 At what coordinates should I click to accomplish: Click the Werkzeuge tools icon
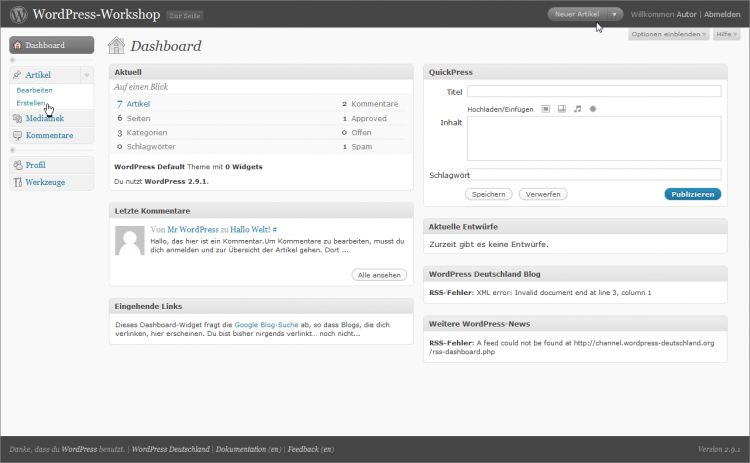pos(18,182)
